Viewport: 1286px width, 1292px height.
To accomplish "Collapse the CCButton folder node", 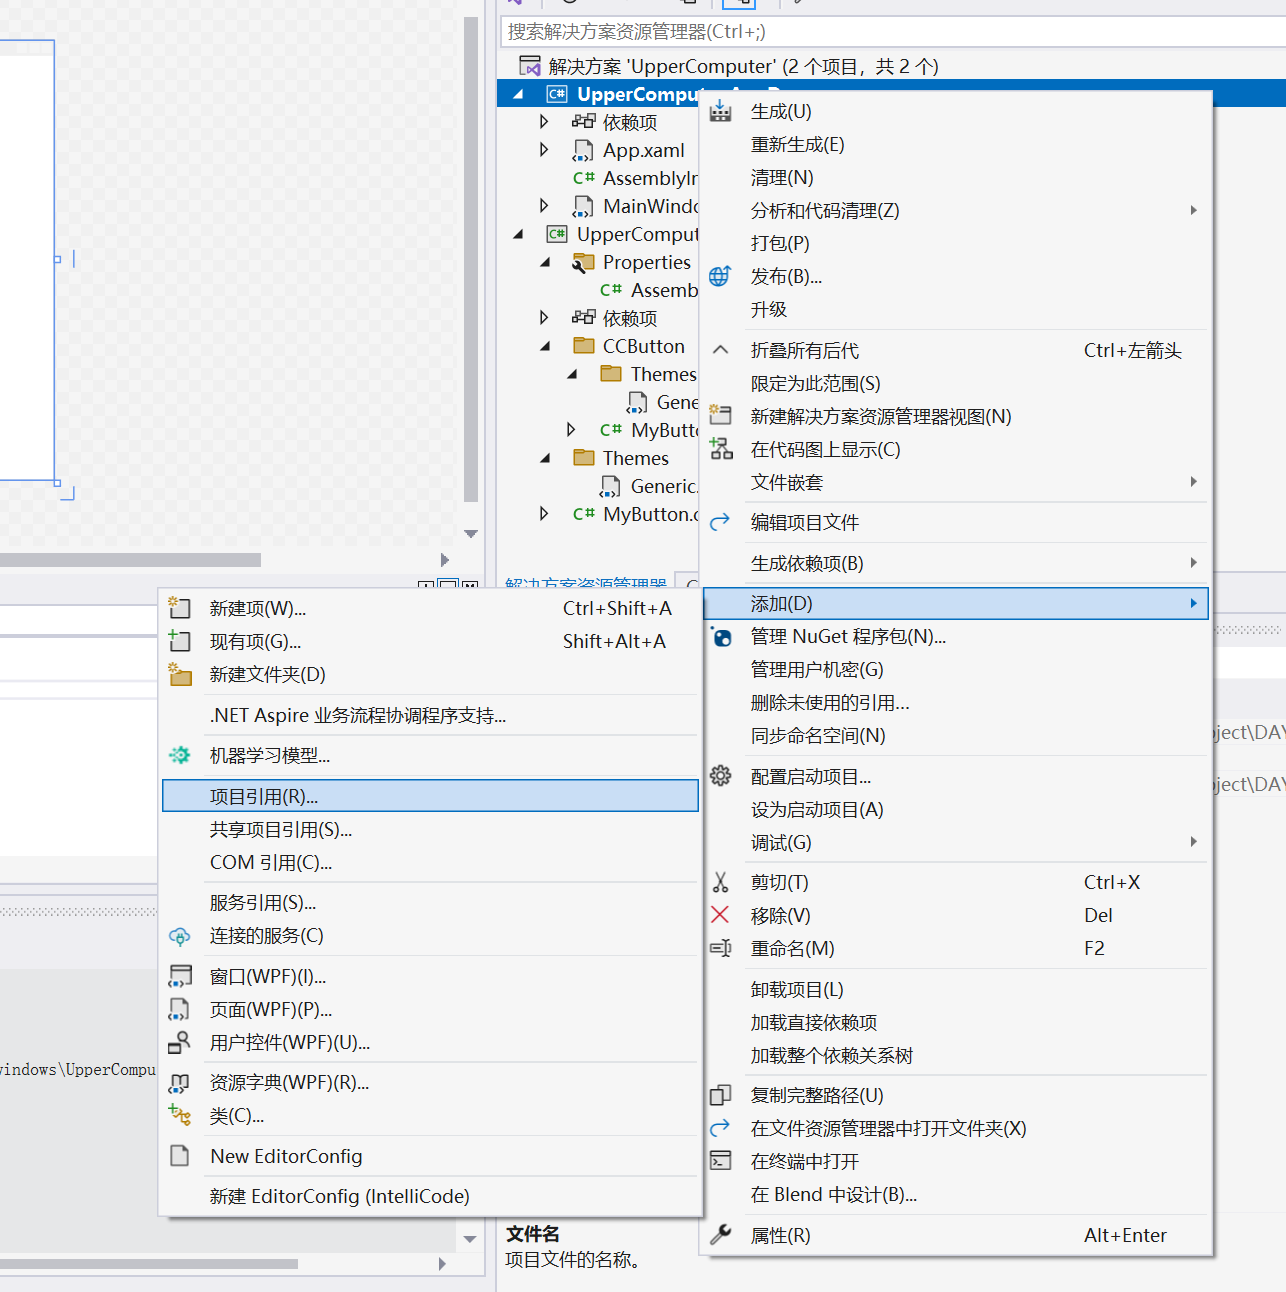I will [545, 347].
